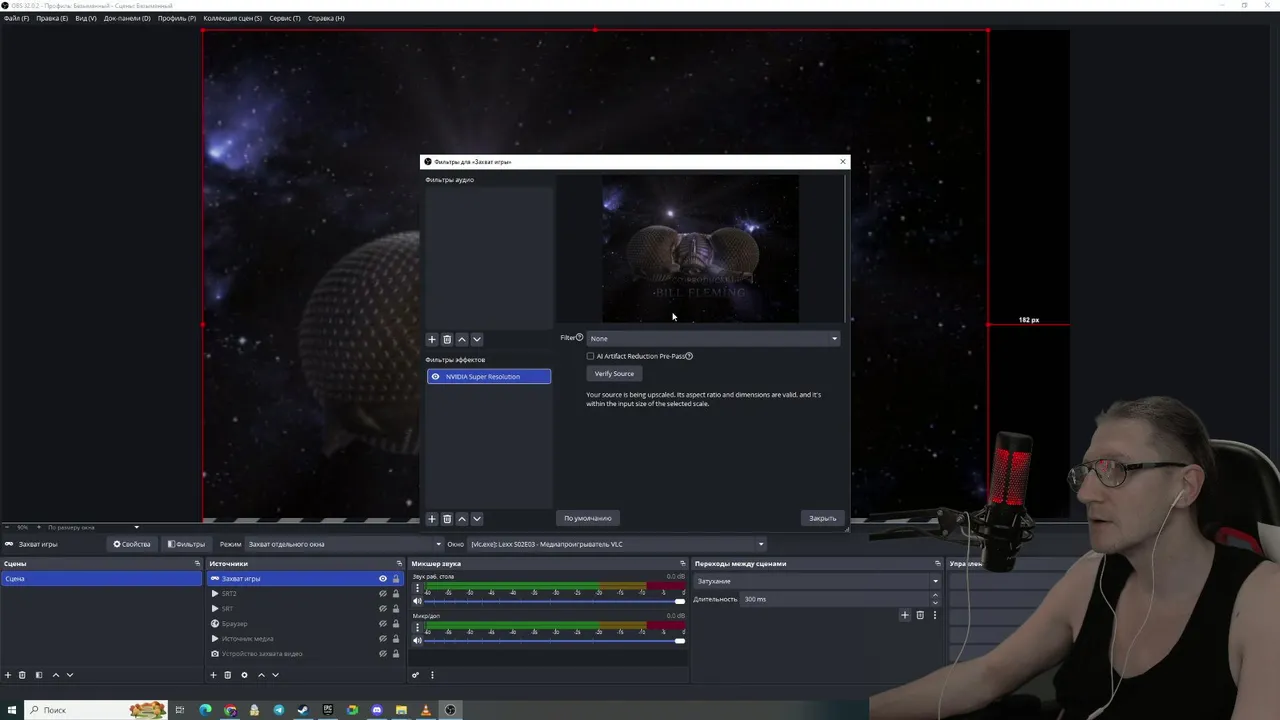1280x720 pixels.
Task: Open the Режим capture mode dropdown
Action: [344, 544]
